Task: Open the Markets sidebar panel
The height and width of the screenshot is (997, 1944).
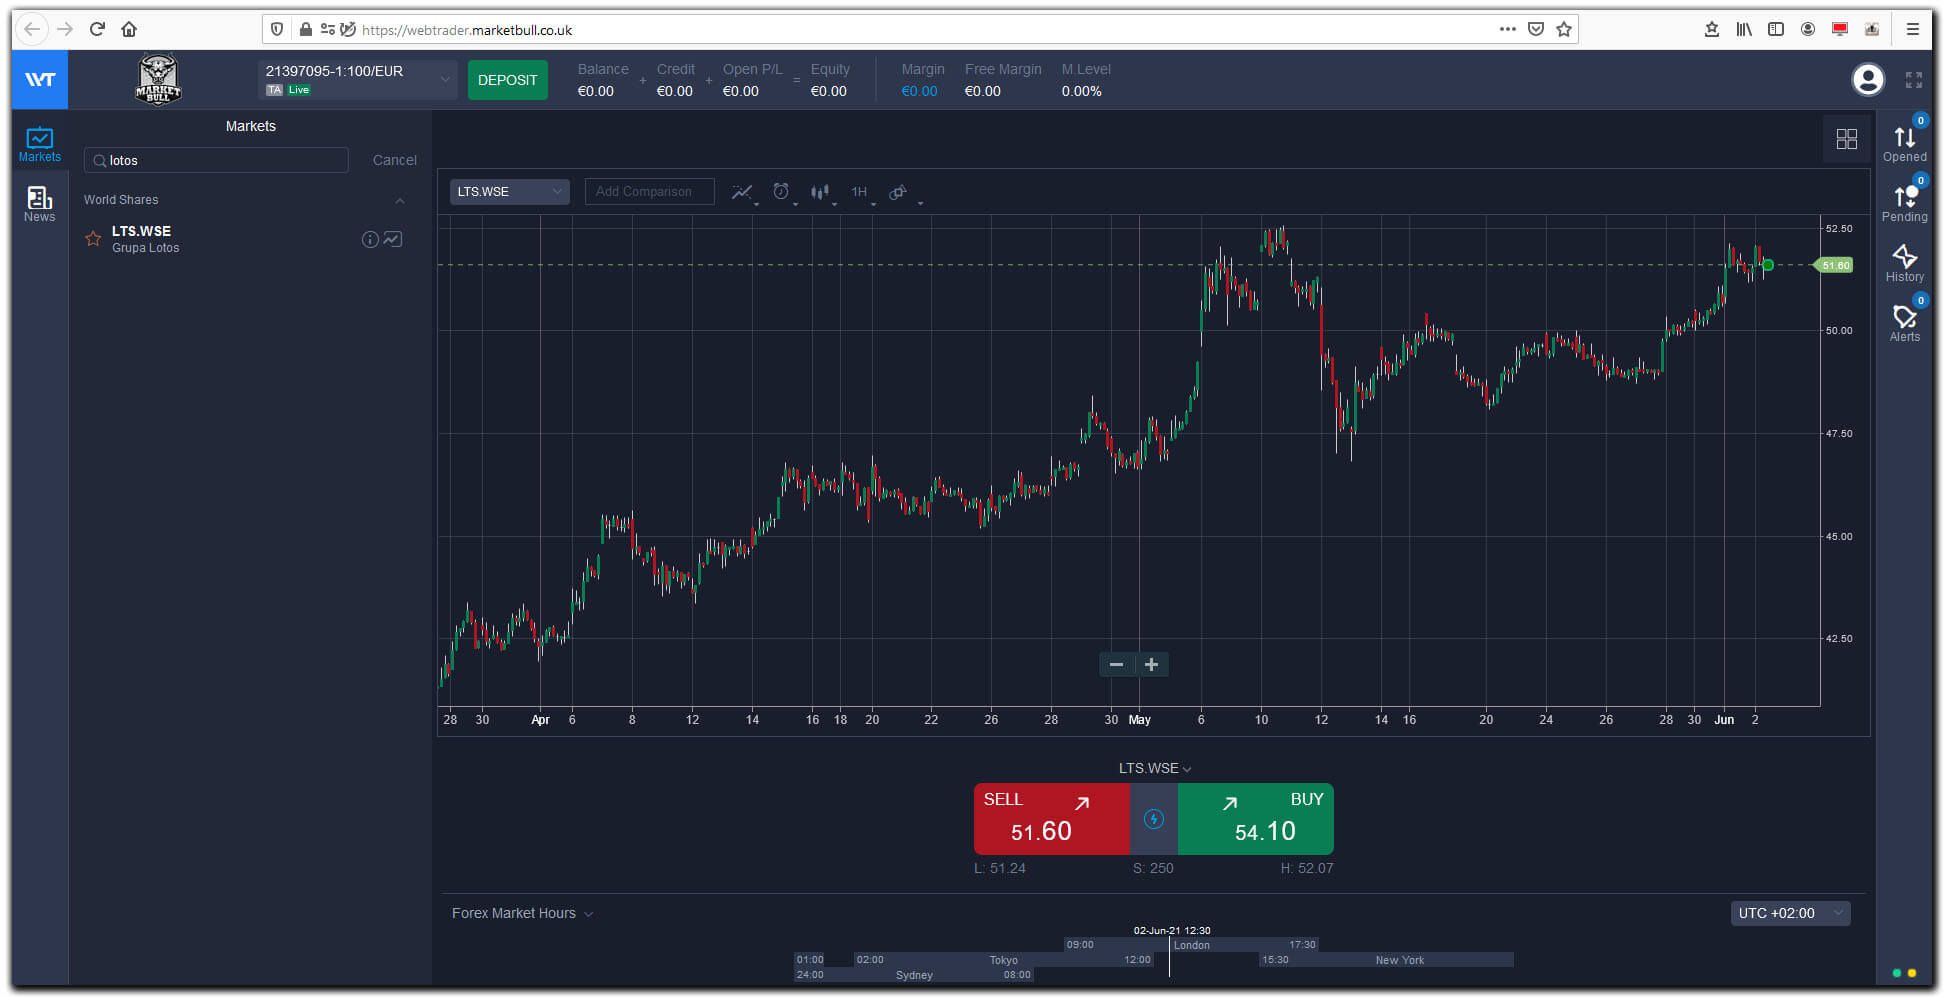Action: (40, 144)
